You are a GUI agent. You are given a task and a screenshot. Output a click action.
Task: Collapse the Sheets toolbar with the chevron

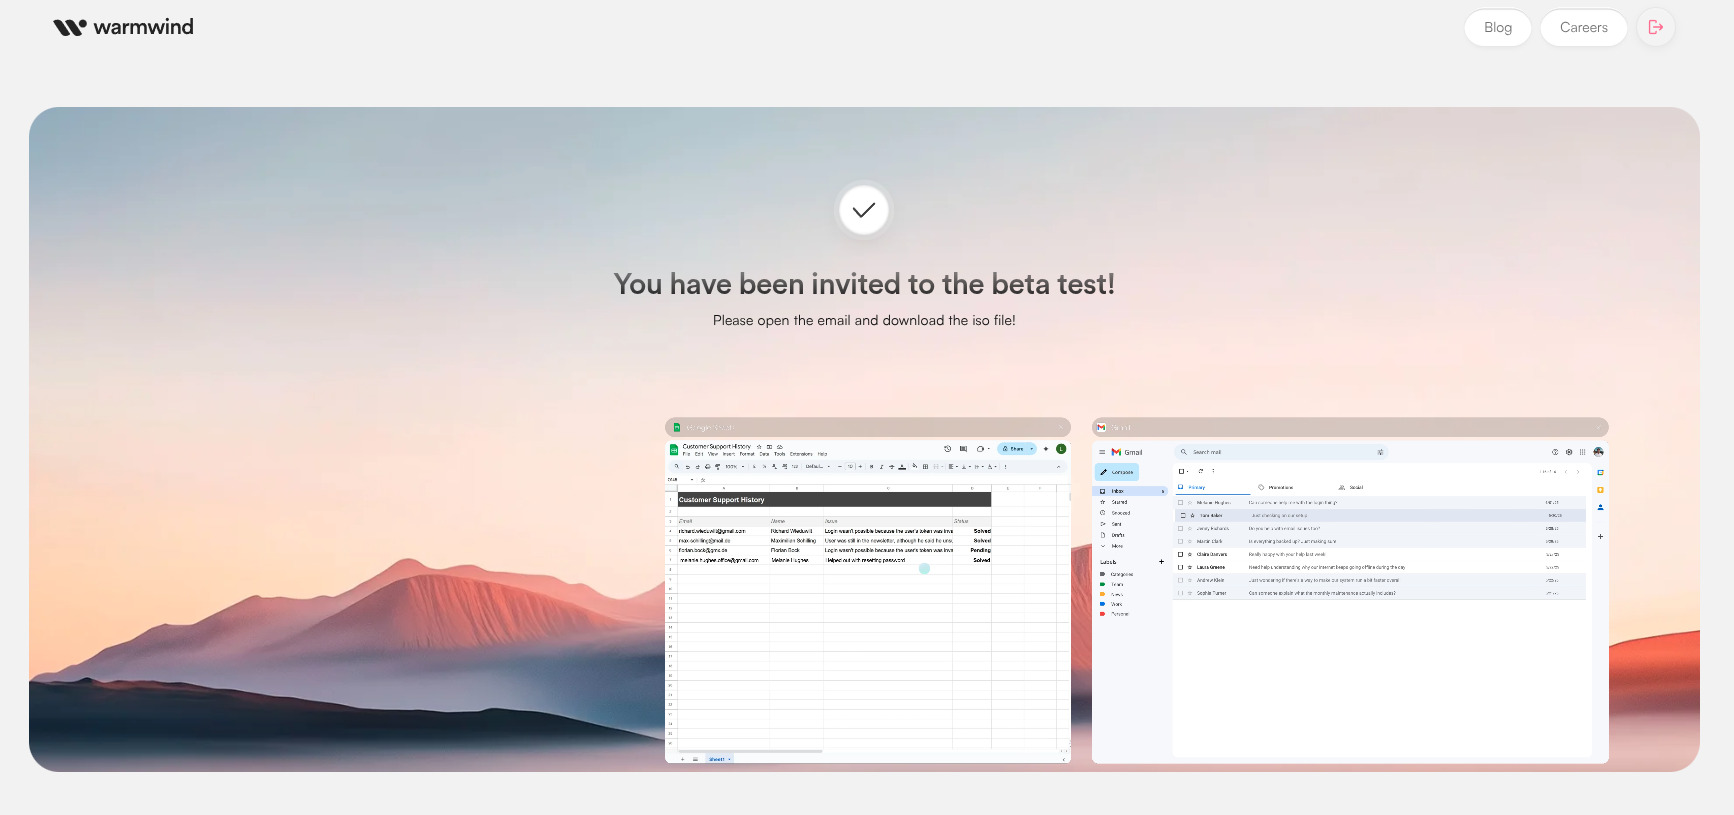1059,467
